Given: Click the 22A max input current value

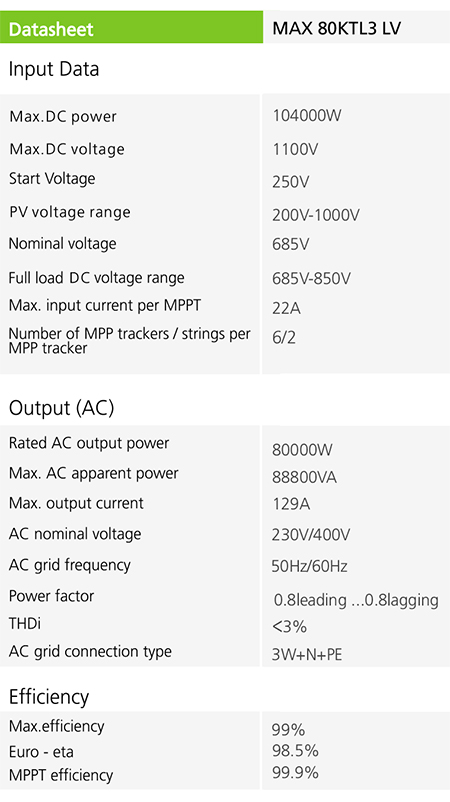Looking at the screenshot, I should (x=286, y=308).
